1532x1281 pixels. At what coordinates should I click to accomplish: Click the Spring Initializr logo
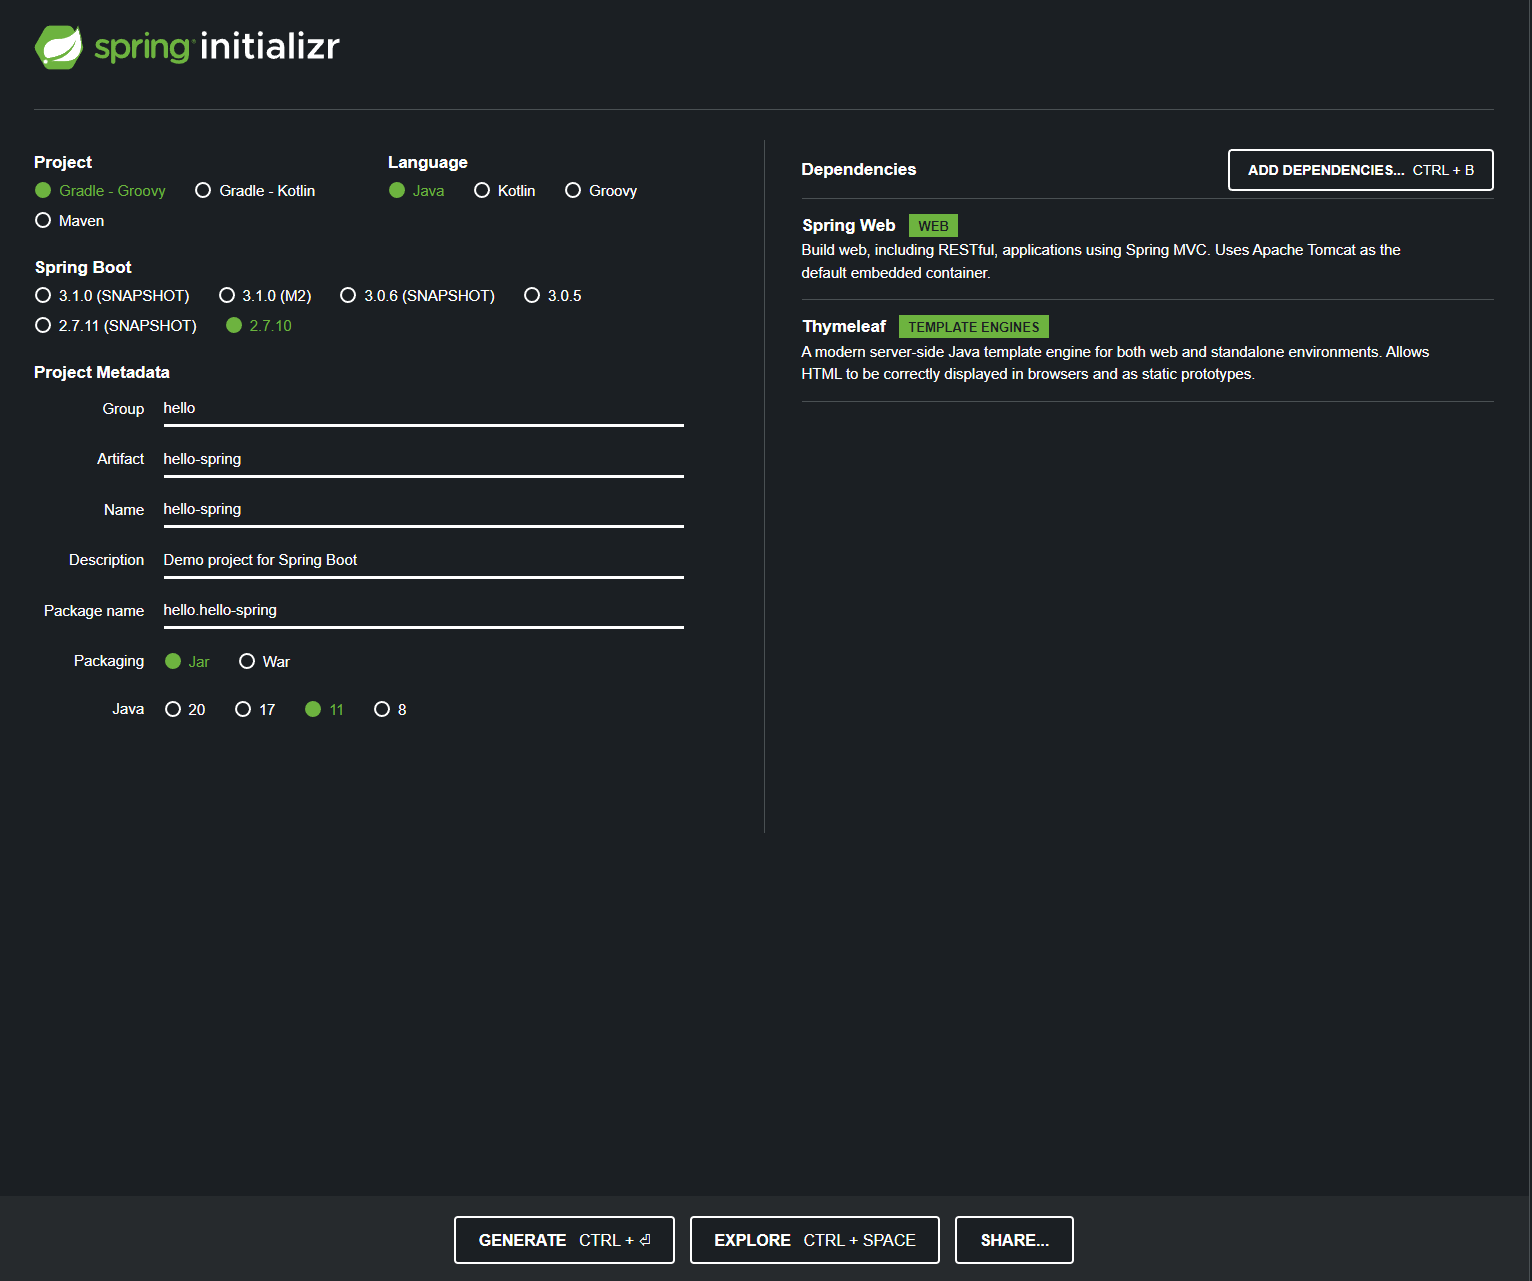pyautogui.click(x=187, y=47)
